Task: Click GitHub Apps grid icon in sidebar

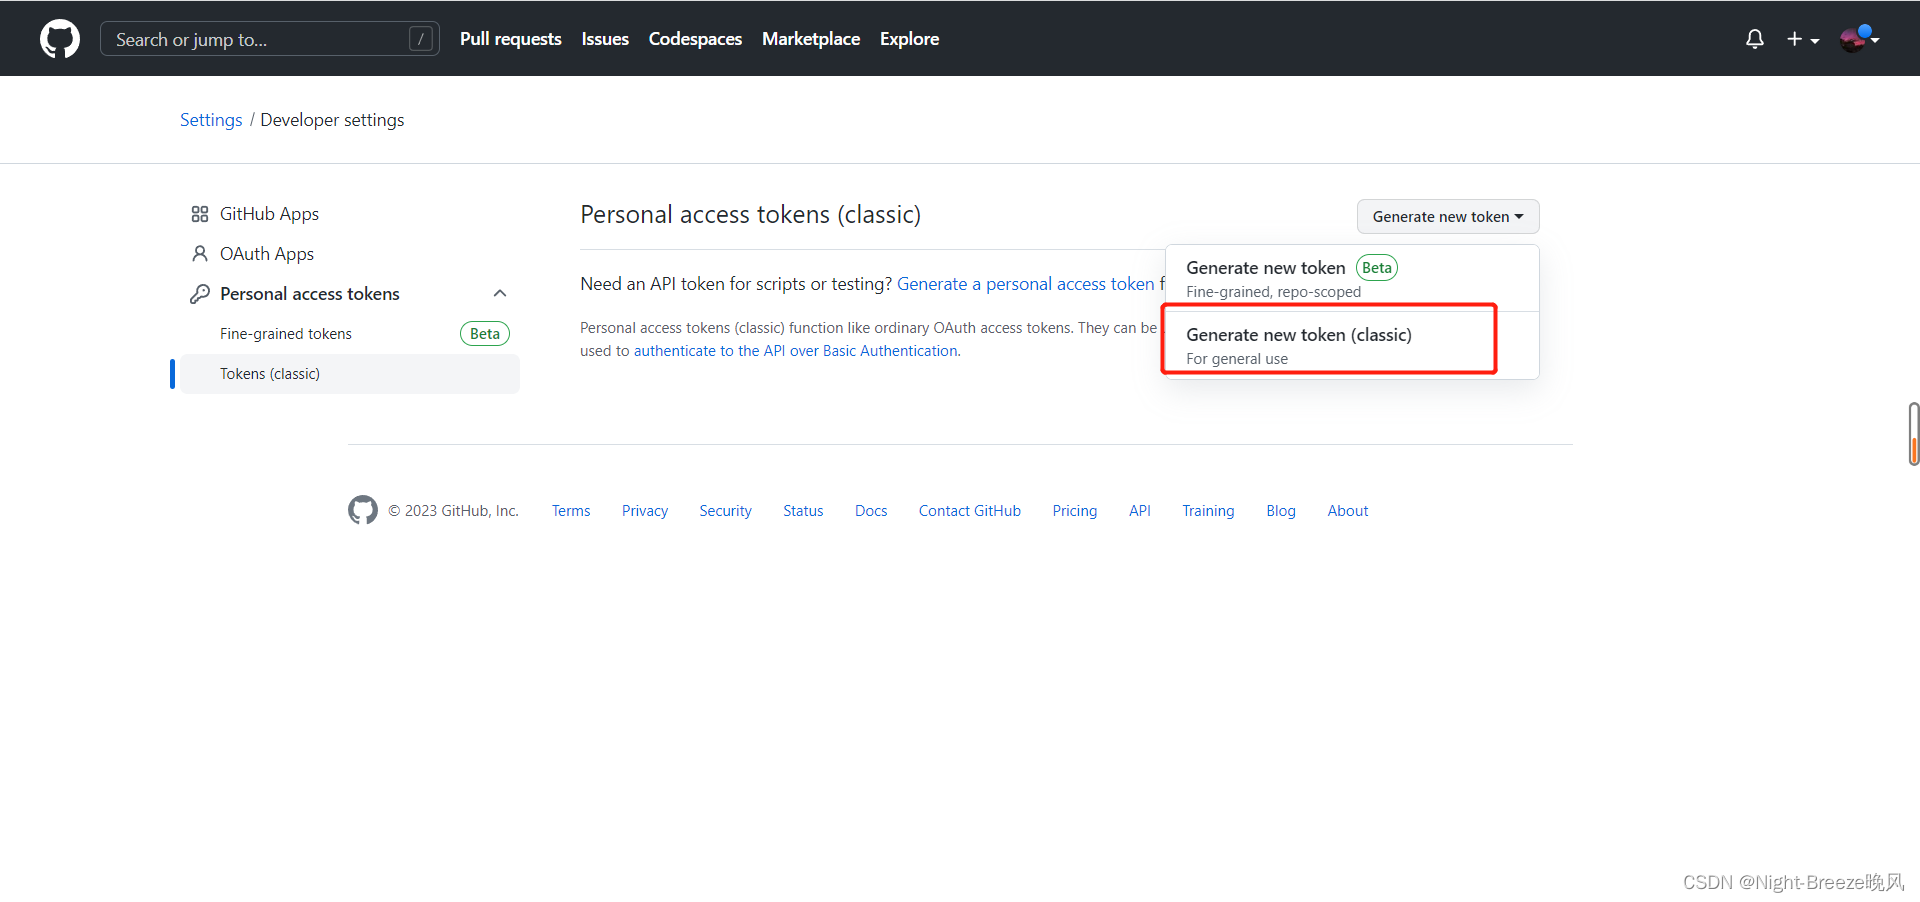Action: [x=200, y=214]
